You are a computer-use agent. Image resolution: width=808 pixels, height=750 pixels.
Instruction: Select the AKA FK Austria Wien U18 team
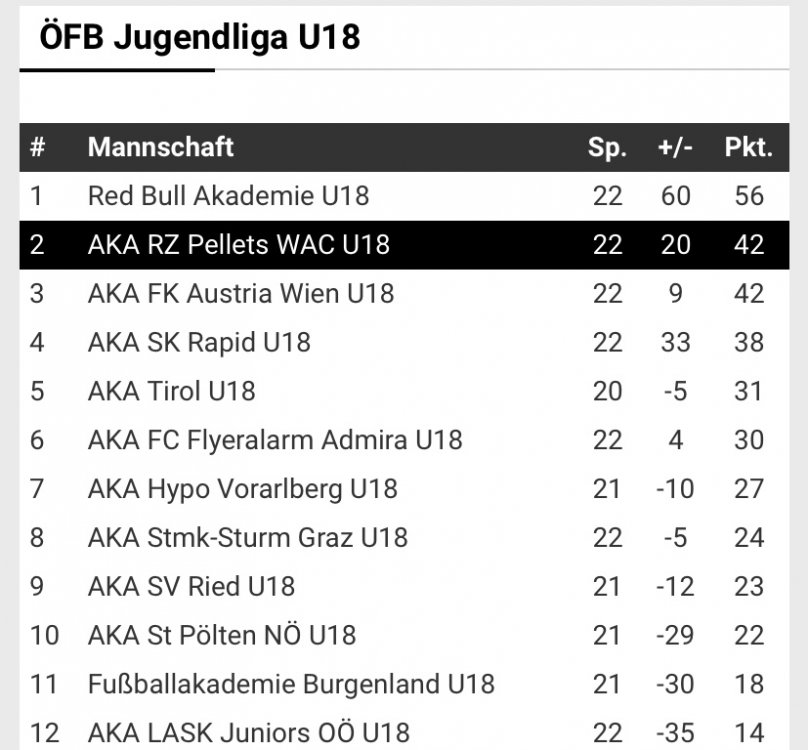[x=241, y=294]
